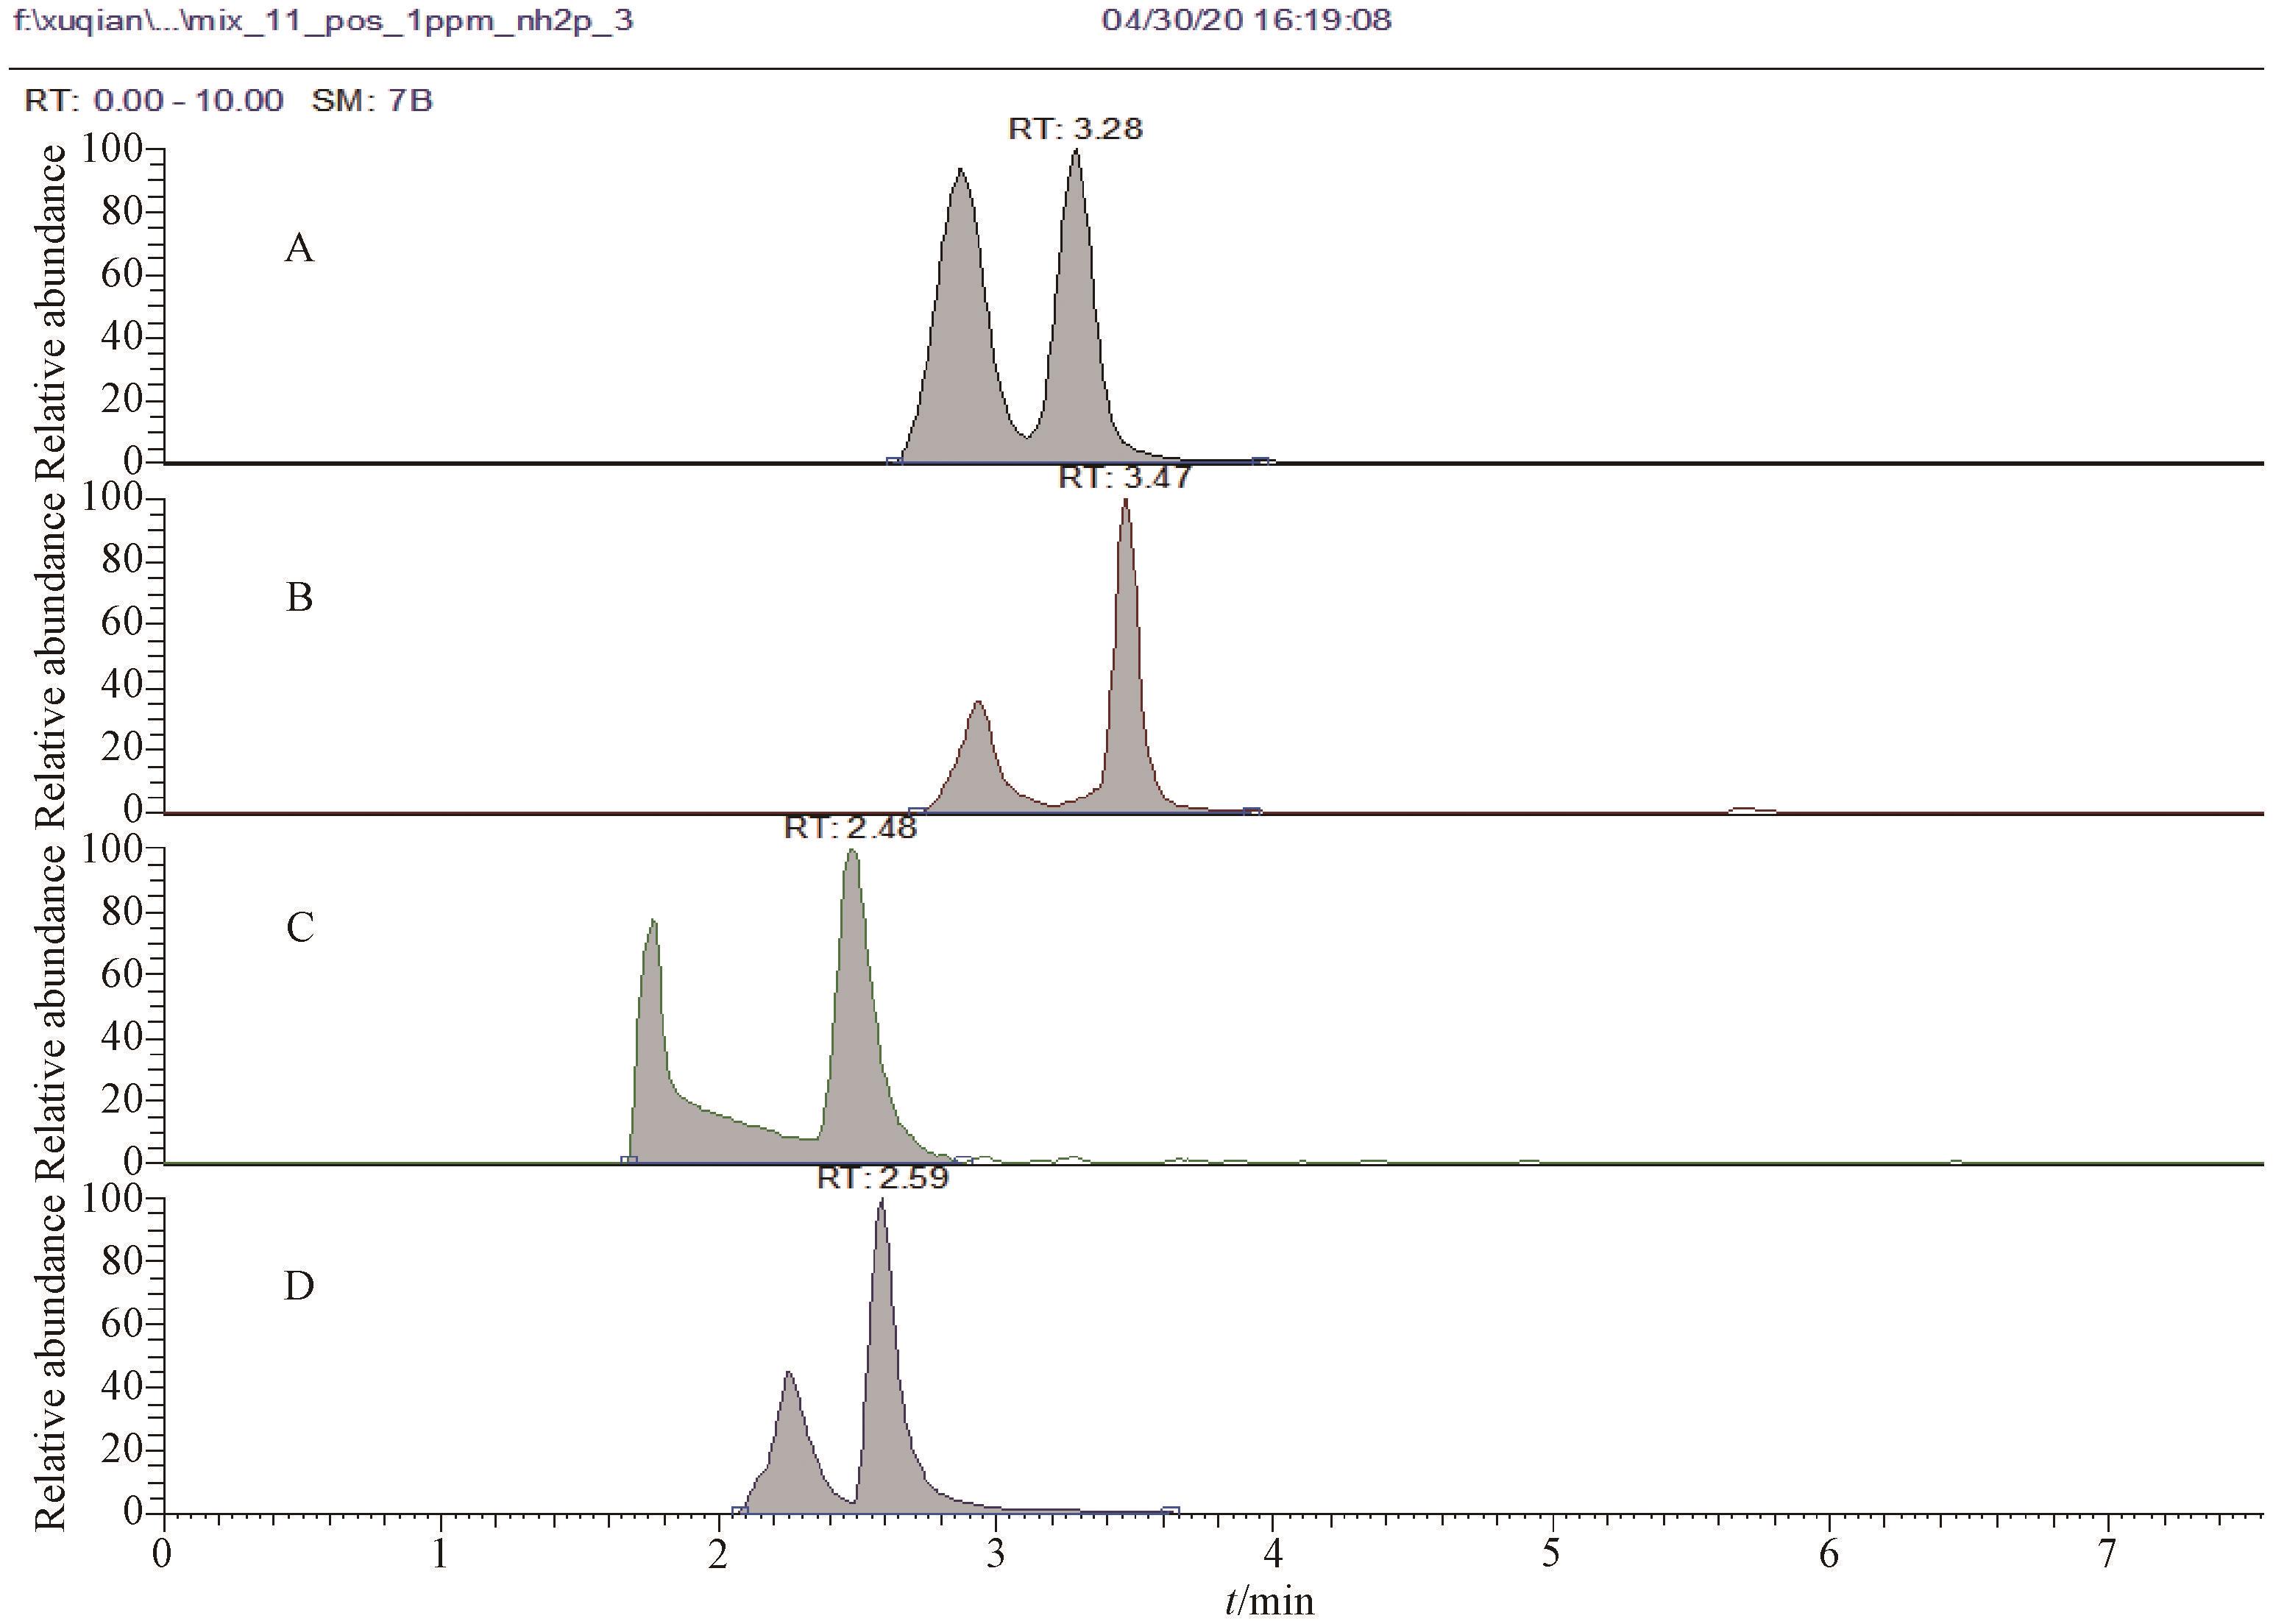Click the integration end marker in chromatogram C

[x=963, y=1161]
